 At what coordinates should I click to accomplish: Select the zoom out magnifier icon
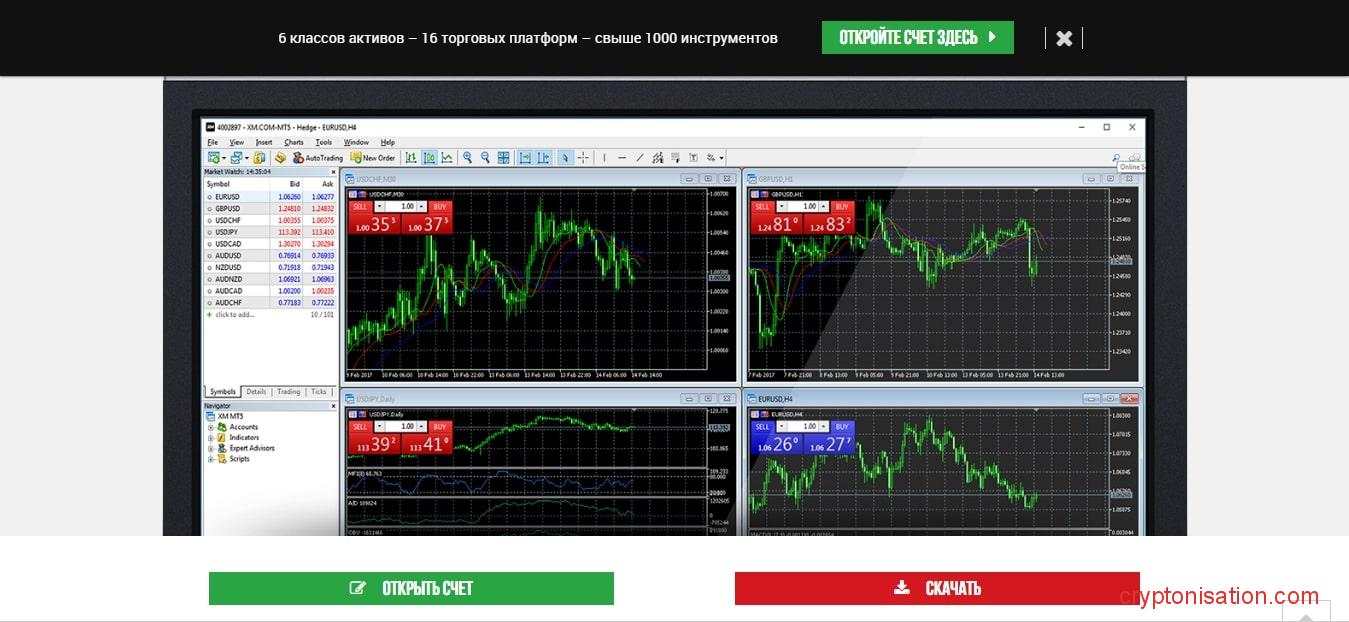point(485,158)
